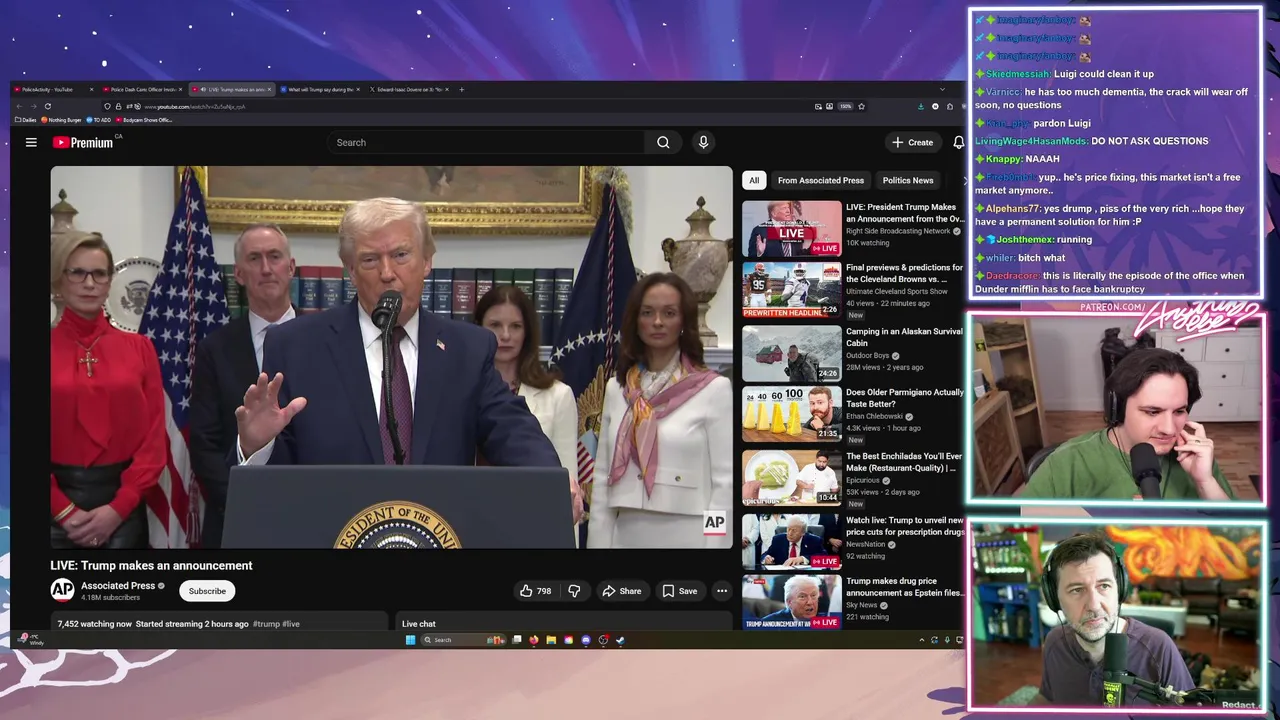Screen dimensions: 1280x720
Task: Switch to Police Dash Cam browser tab
Action: 143,89
